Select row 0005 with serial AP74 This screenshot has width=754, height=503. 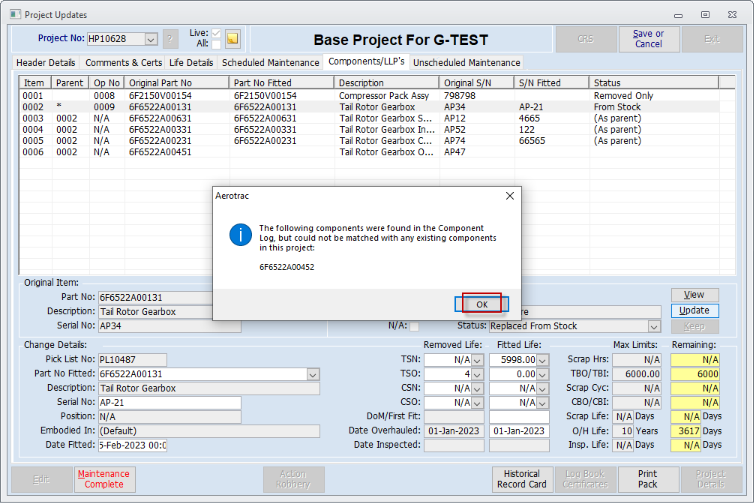coord(369,140)
